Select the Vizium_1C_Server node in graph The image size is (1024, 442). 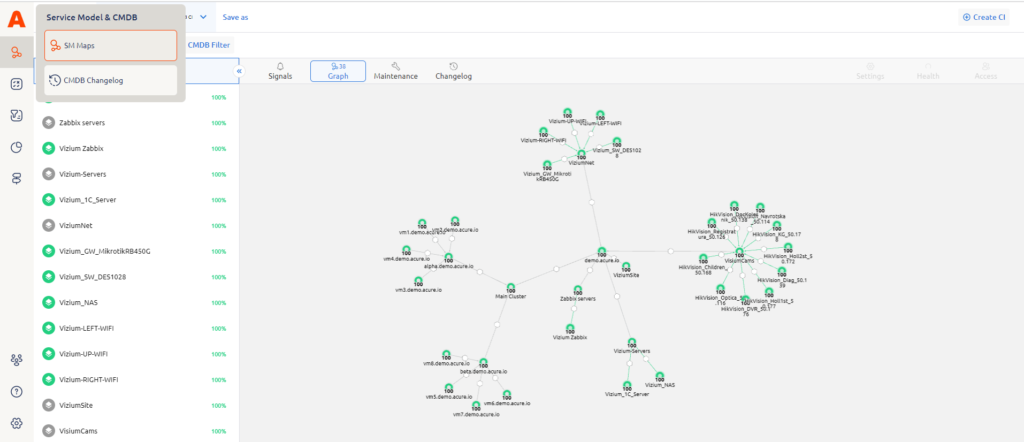627,385
